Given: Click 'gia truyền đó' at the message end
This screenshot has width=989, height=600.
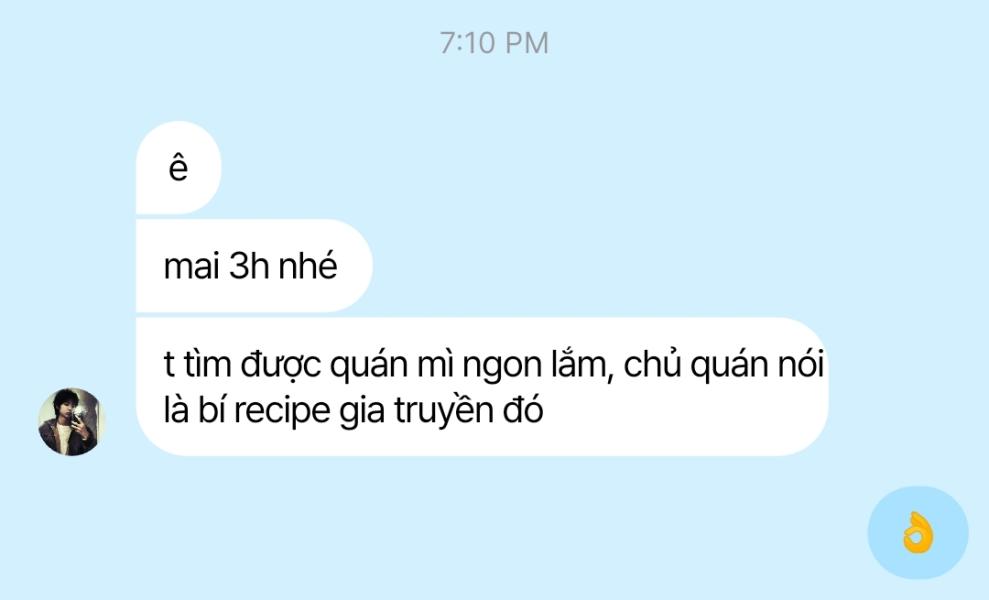Looking at the screenshot, I should tap(442, 411).
